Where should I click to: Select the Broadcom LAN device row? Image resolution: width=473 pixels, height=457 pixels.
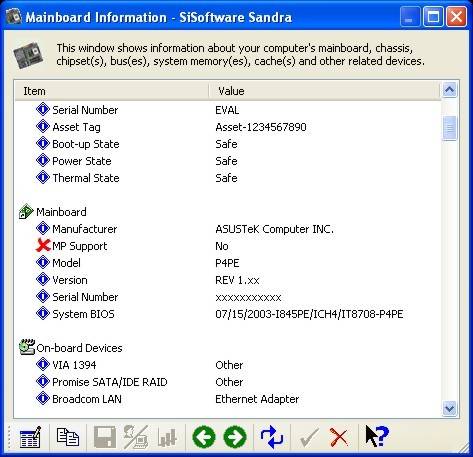(228, 399)
